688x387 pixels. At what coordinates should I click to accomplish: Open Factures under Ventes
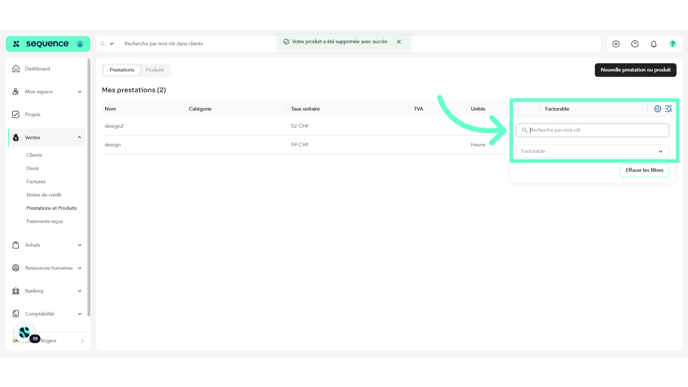click(x=36, y=182)
